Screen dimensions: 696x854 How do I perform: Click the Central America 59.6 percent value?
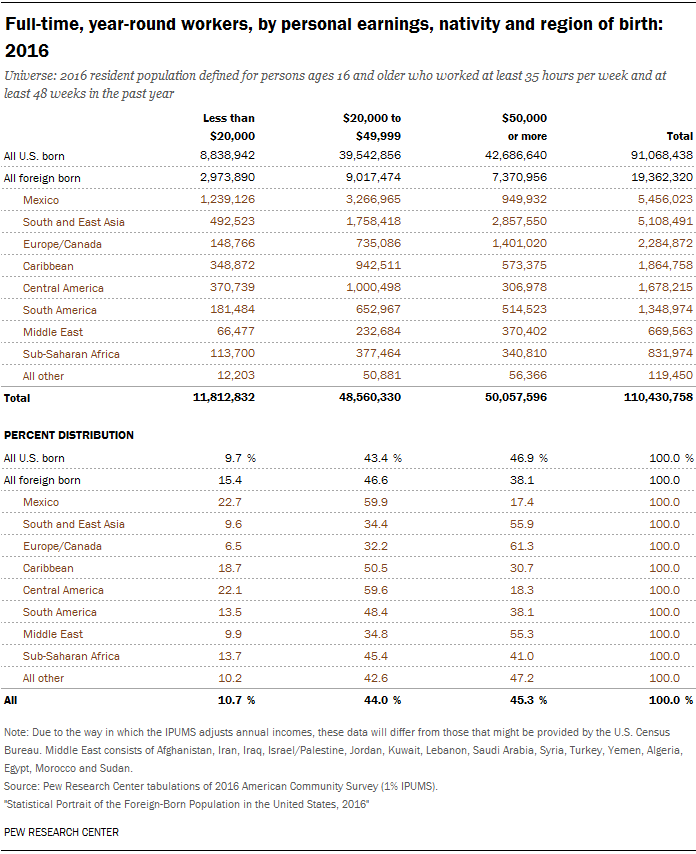tap(376, 590)
